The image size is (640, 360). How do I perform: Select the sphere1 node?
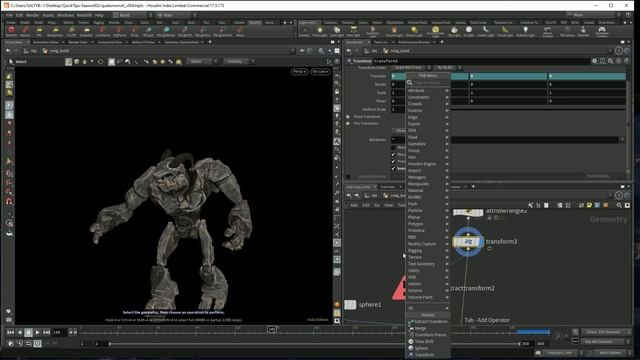[350, 304]
